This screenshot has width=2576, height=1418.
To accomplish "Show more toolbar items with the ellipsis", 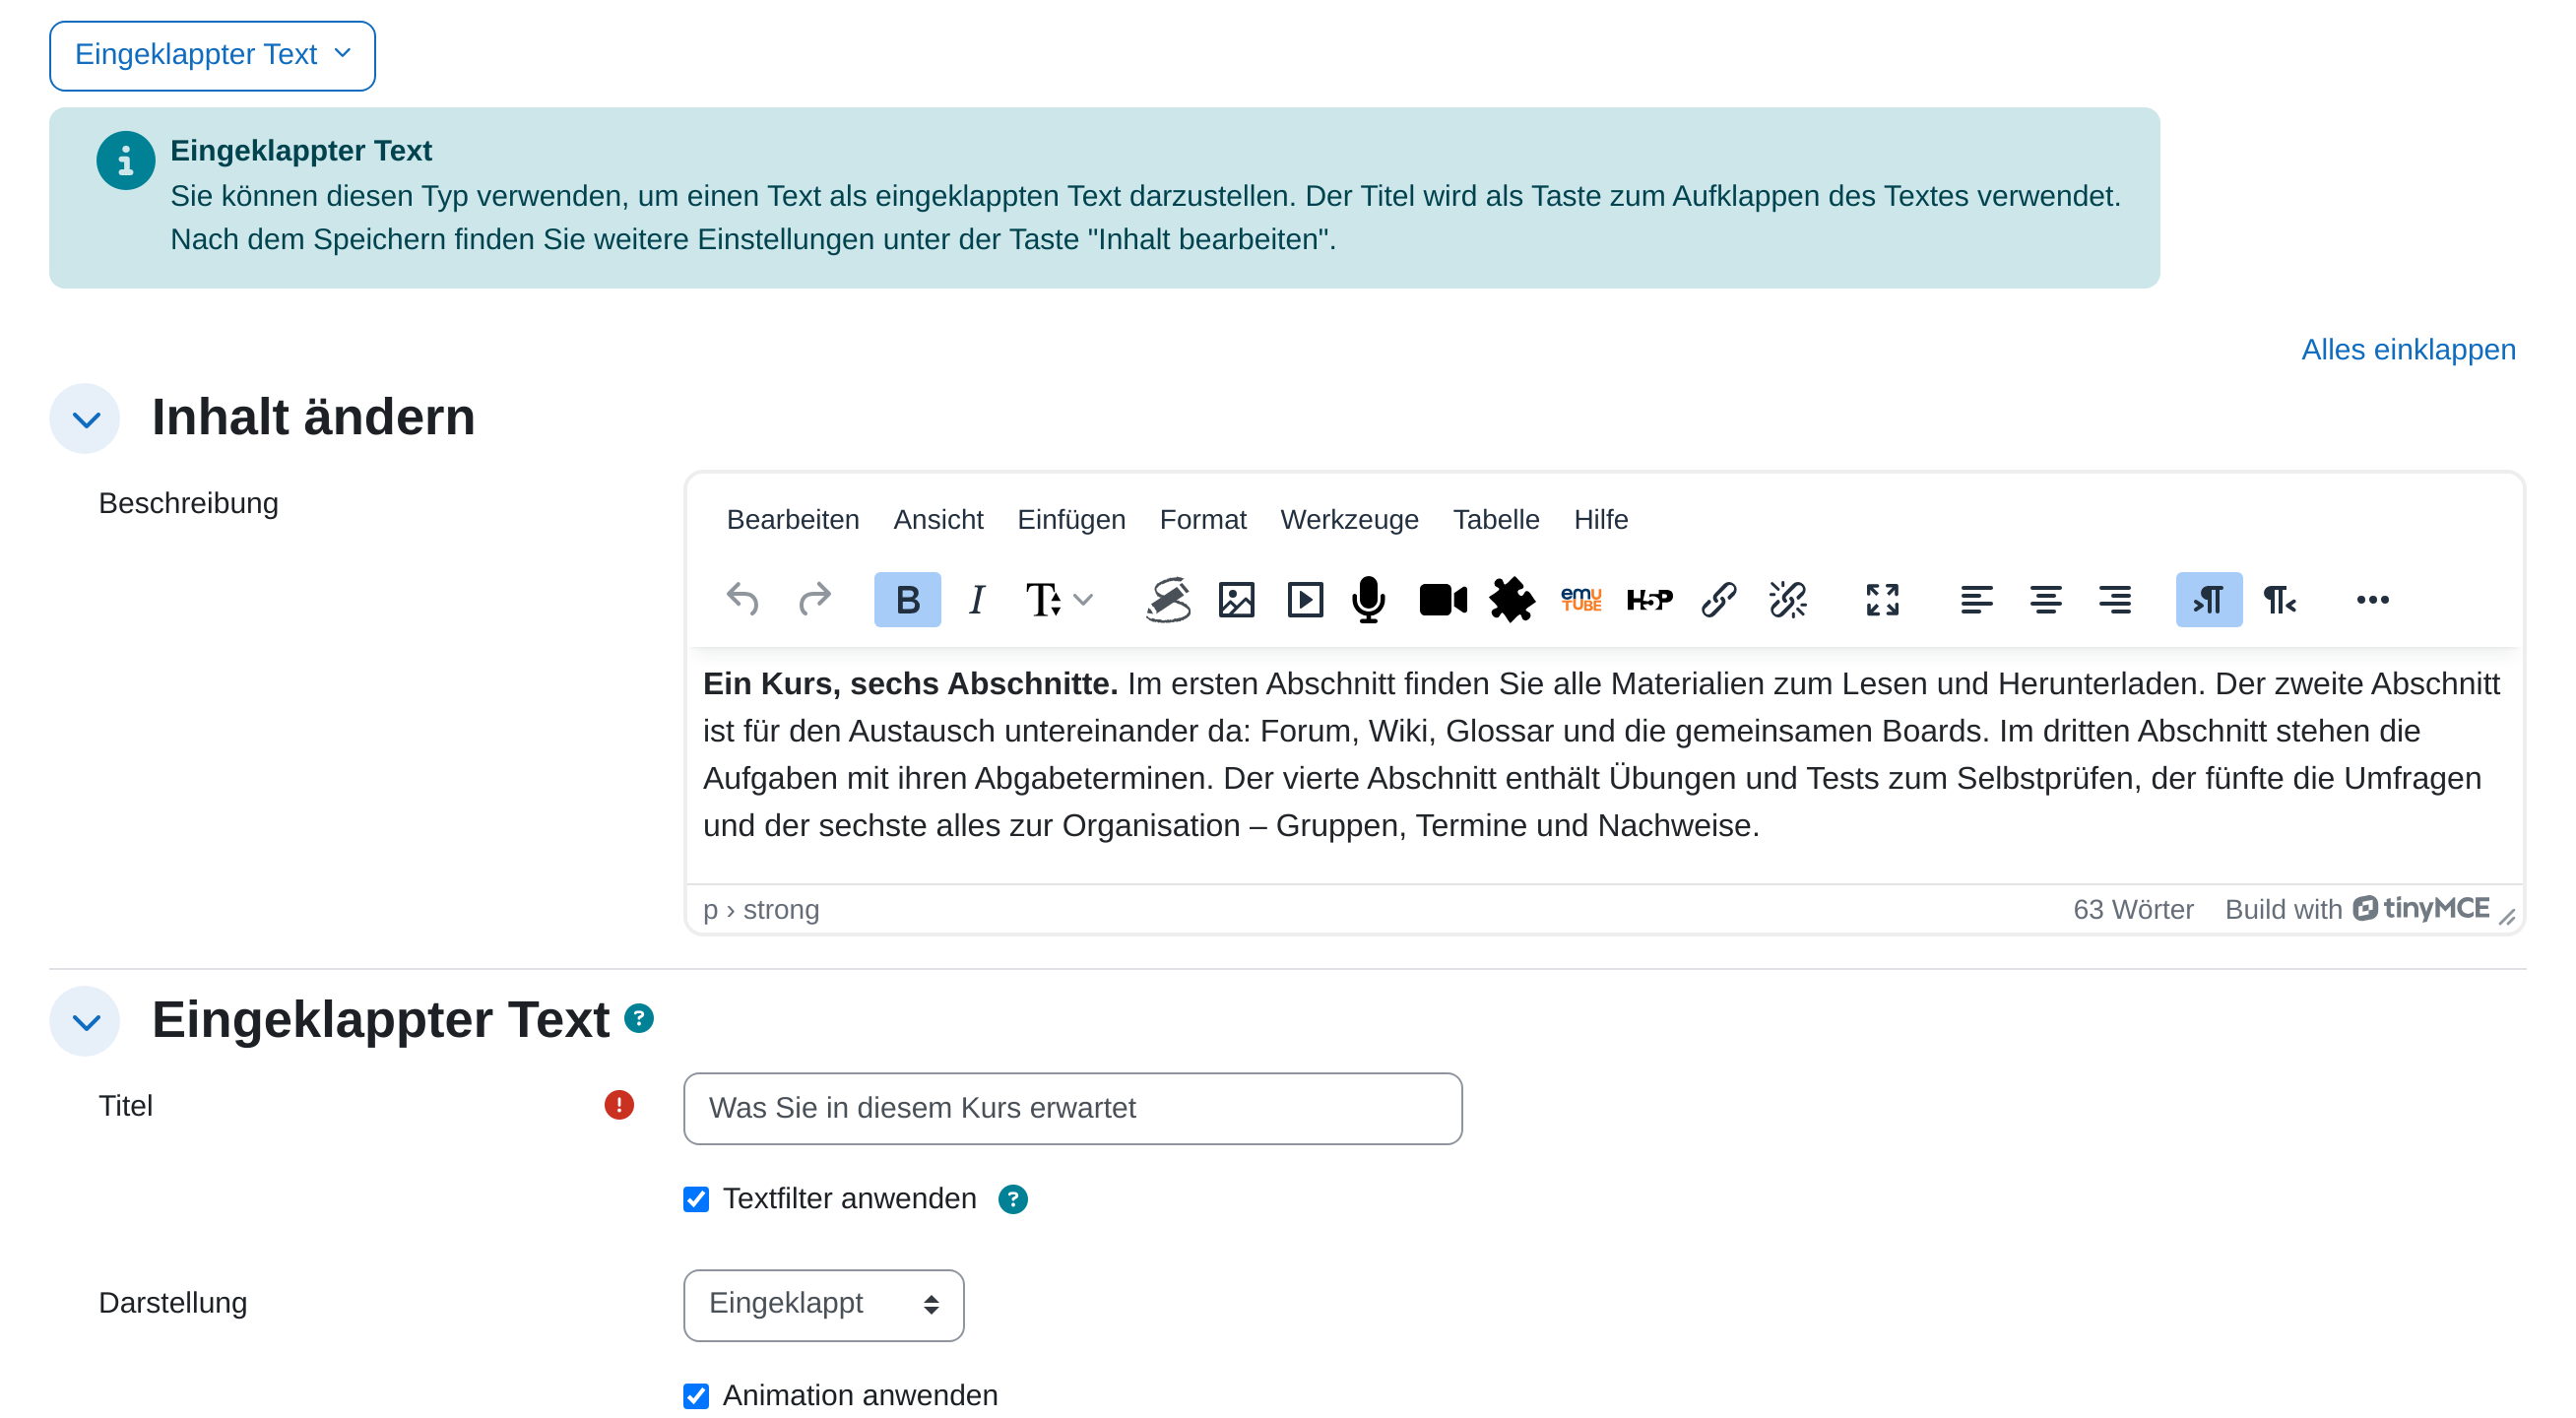I will coord(2372,600).
